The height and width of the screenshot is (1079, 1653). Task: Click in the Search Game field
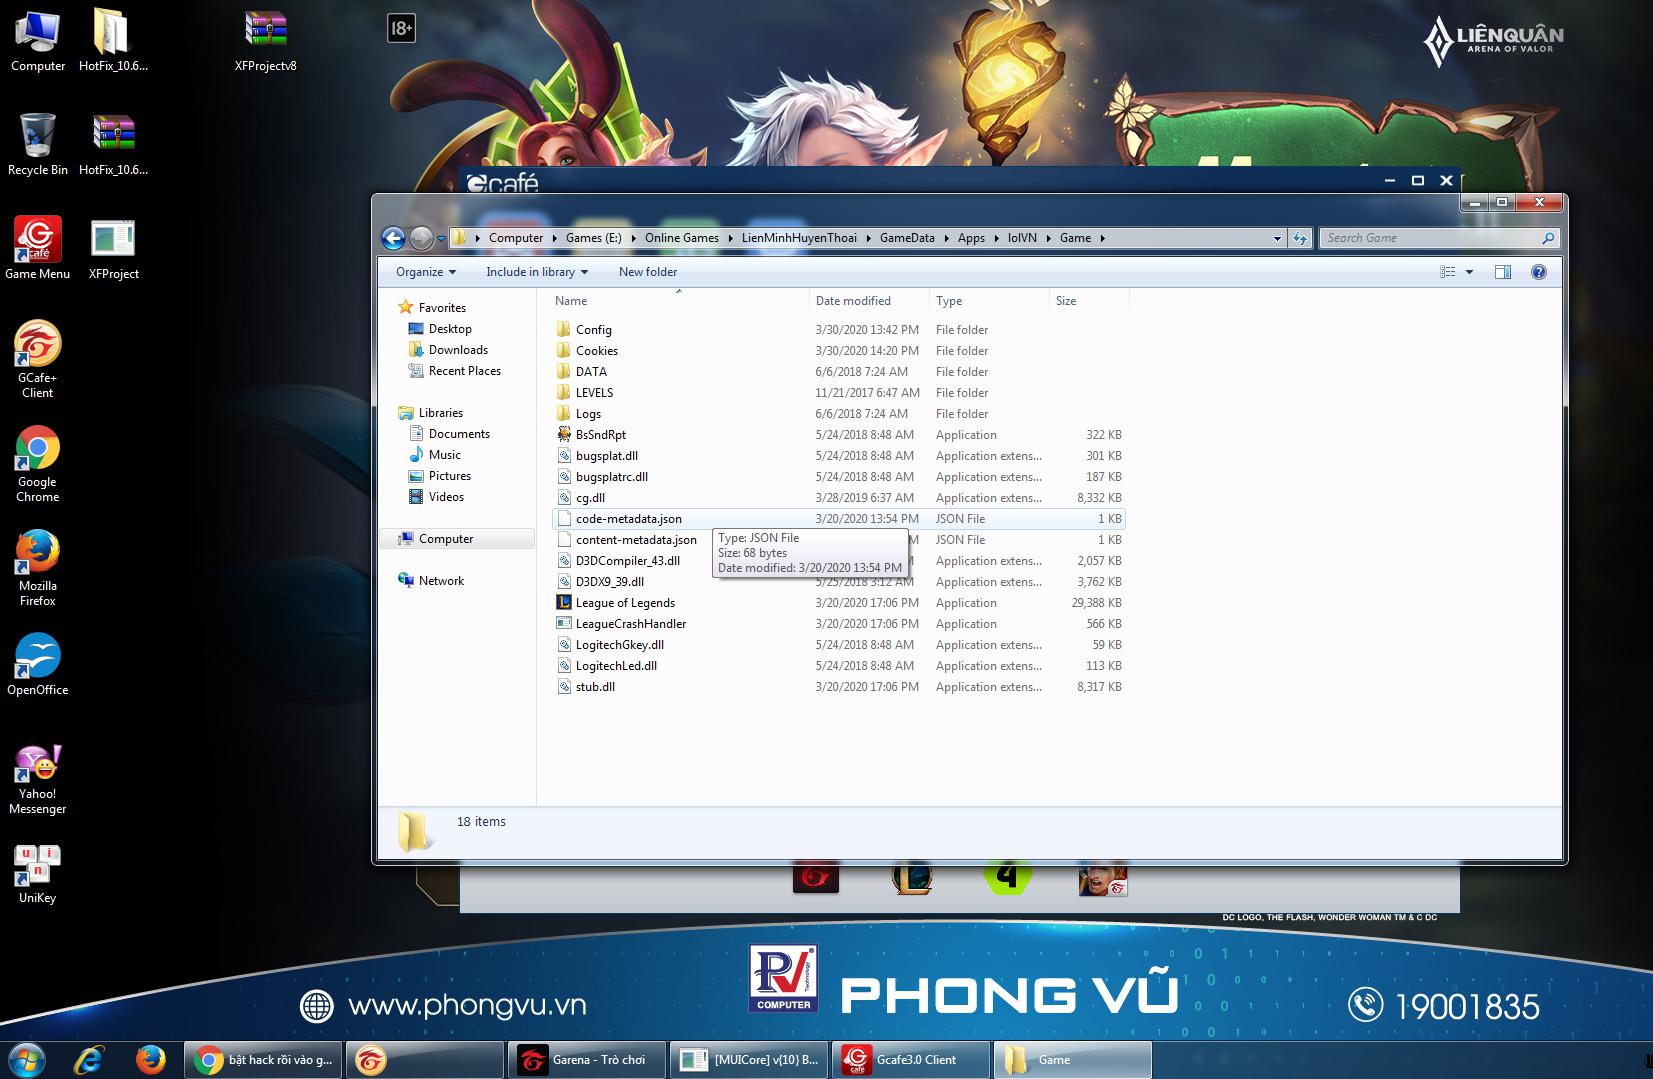(1432, 238)
